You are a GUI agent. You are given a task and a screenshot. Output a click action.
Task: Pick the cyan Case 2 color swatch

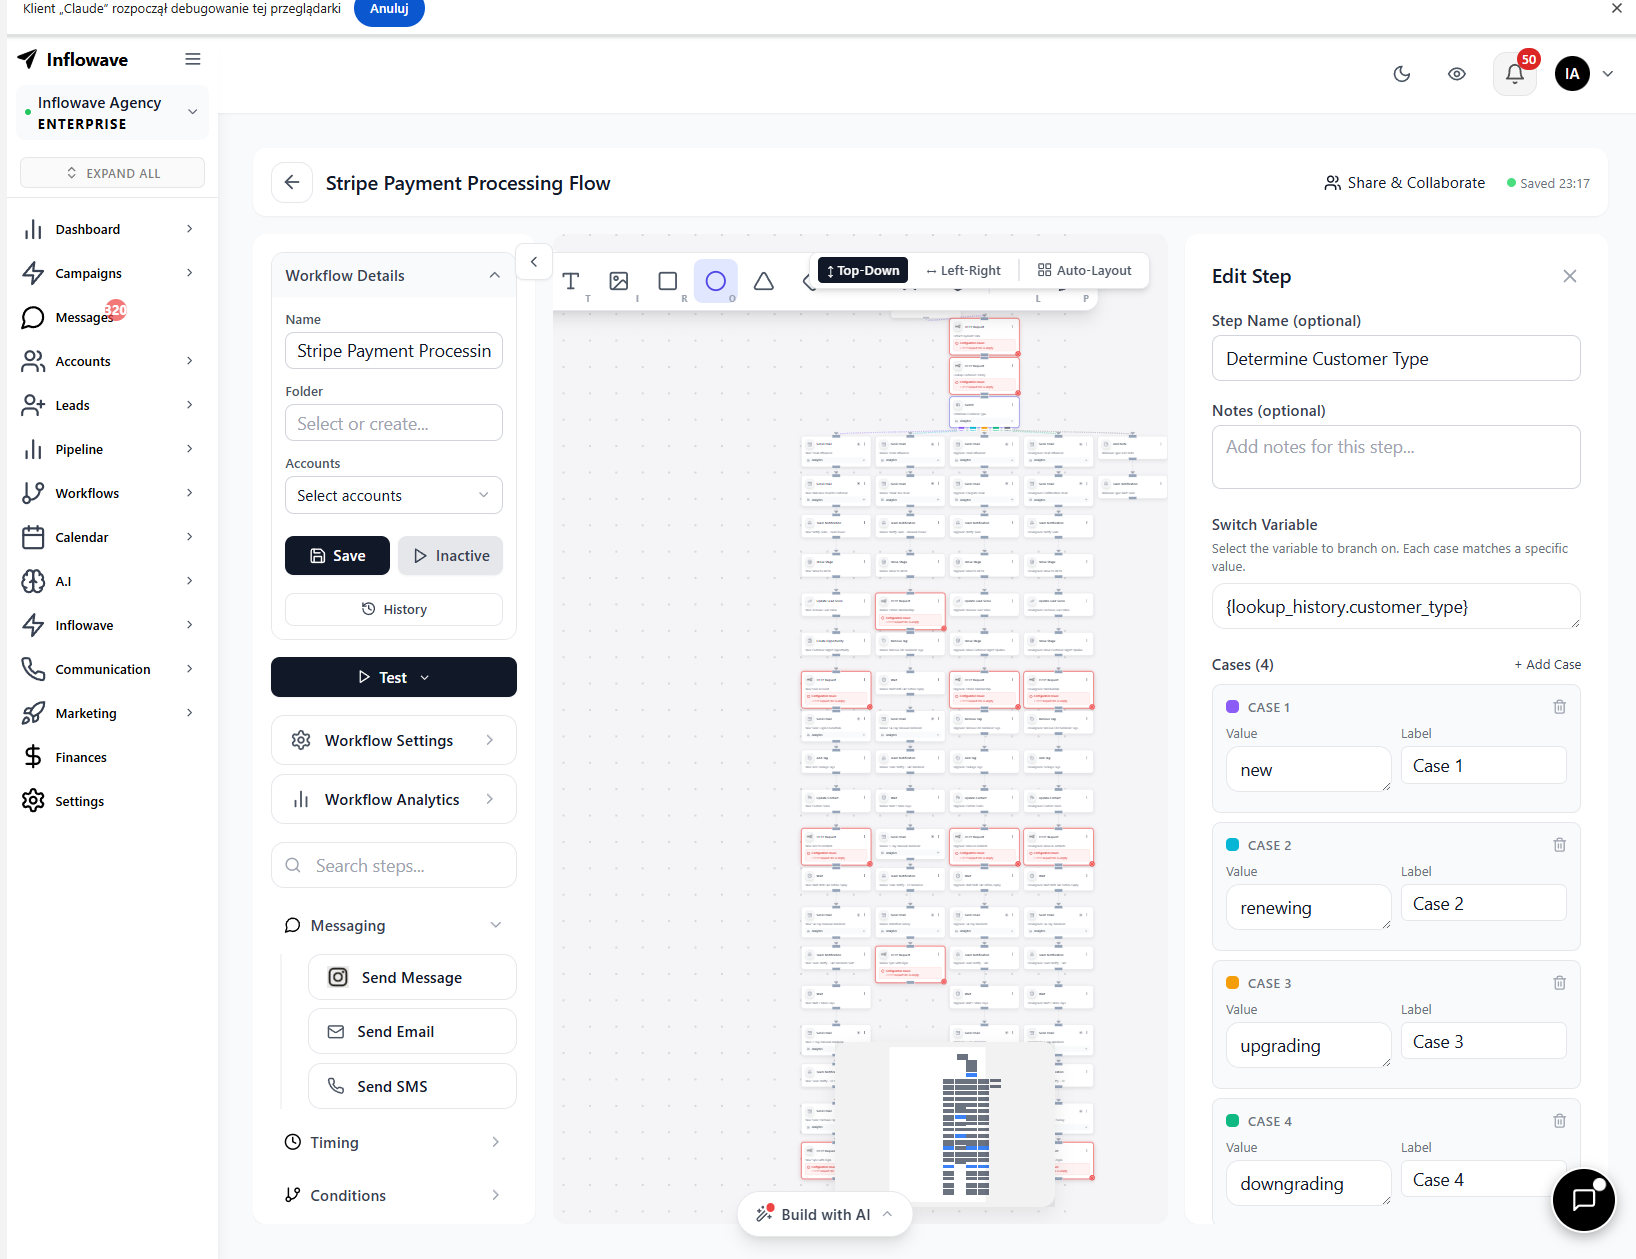tap(1232, 845)
